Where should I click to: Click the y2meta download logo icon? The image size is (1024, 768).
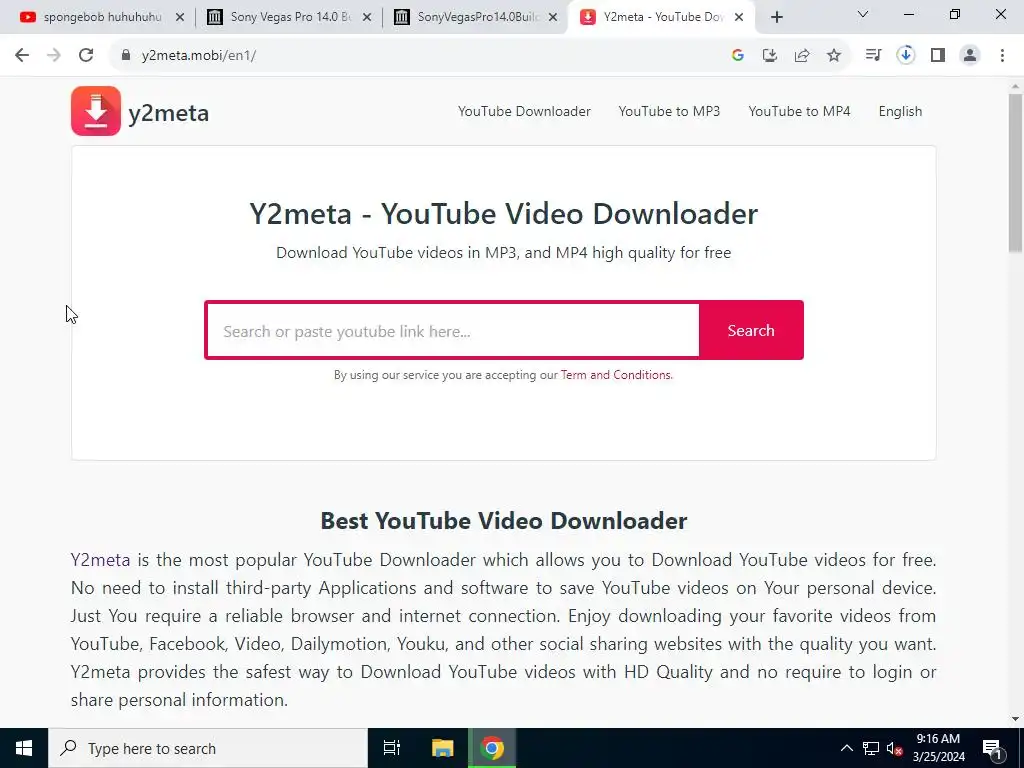pyautogui.click(x=96, y=111)
